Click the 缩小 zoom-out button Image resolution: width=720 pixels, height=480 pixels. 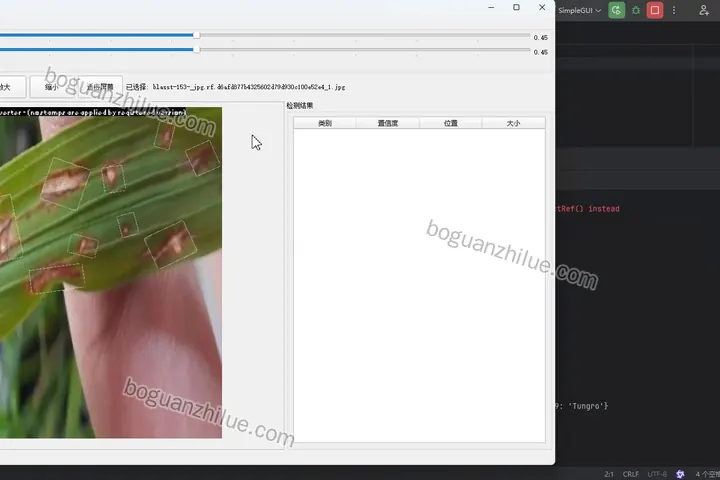(51, 87)
